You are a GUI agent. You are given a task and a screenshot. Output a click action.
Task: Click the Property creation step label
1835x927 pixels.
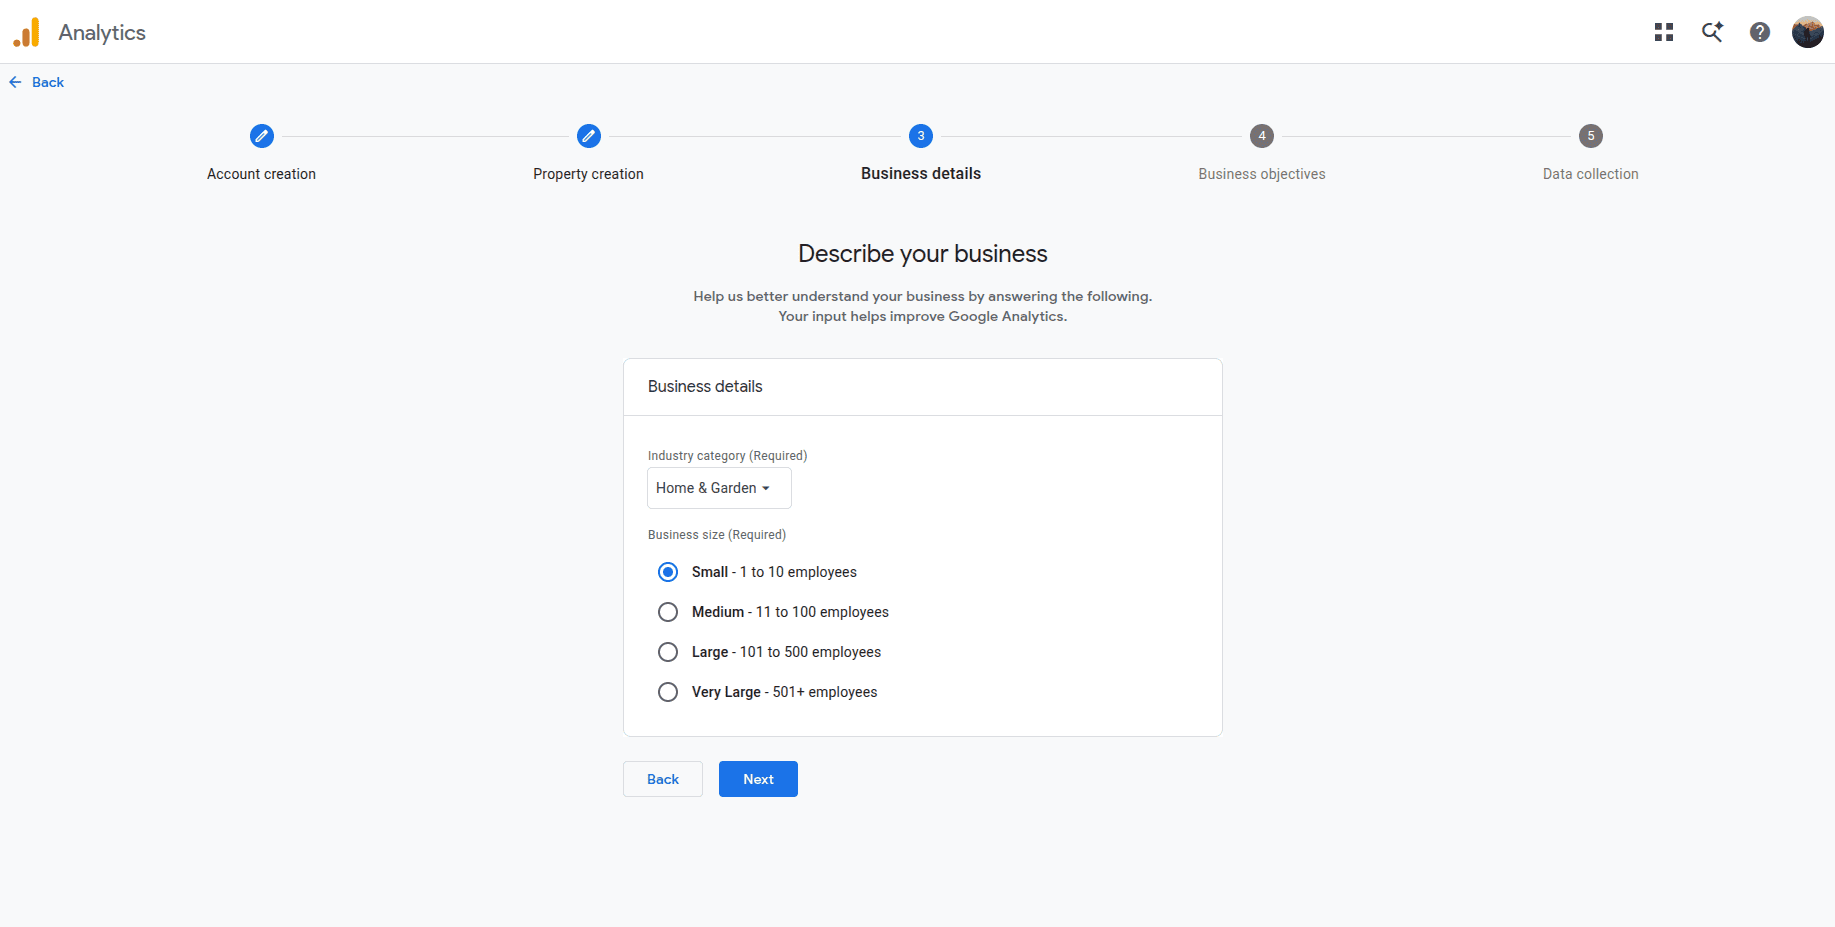click(588, 174)
